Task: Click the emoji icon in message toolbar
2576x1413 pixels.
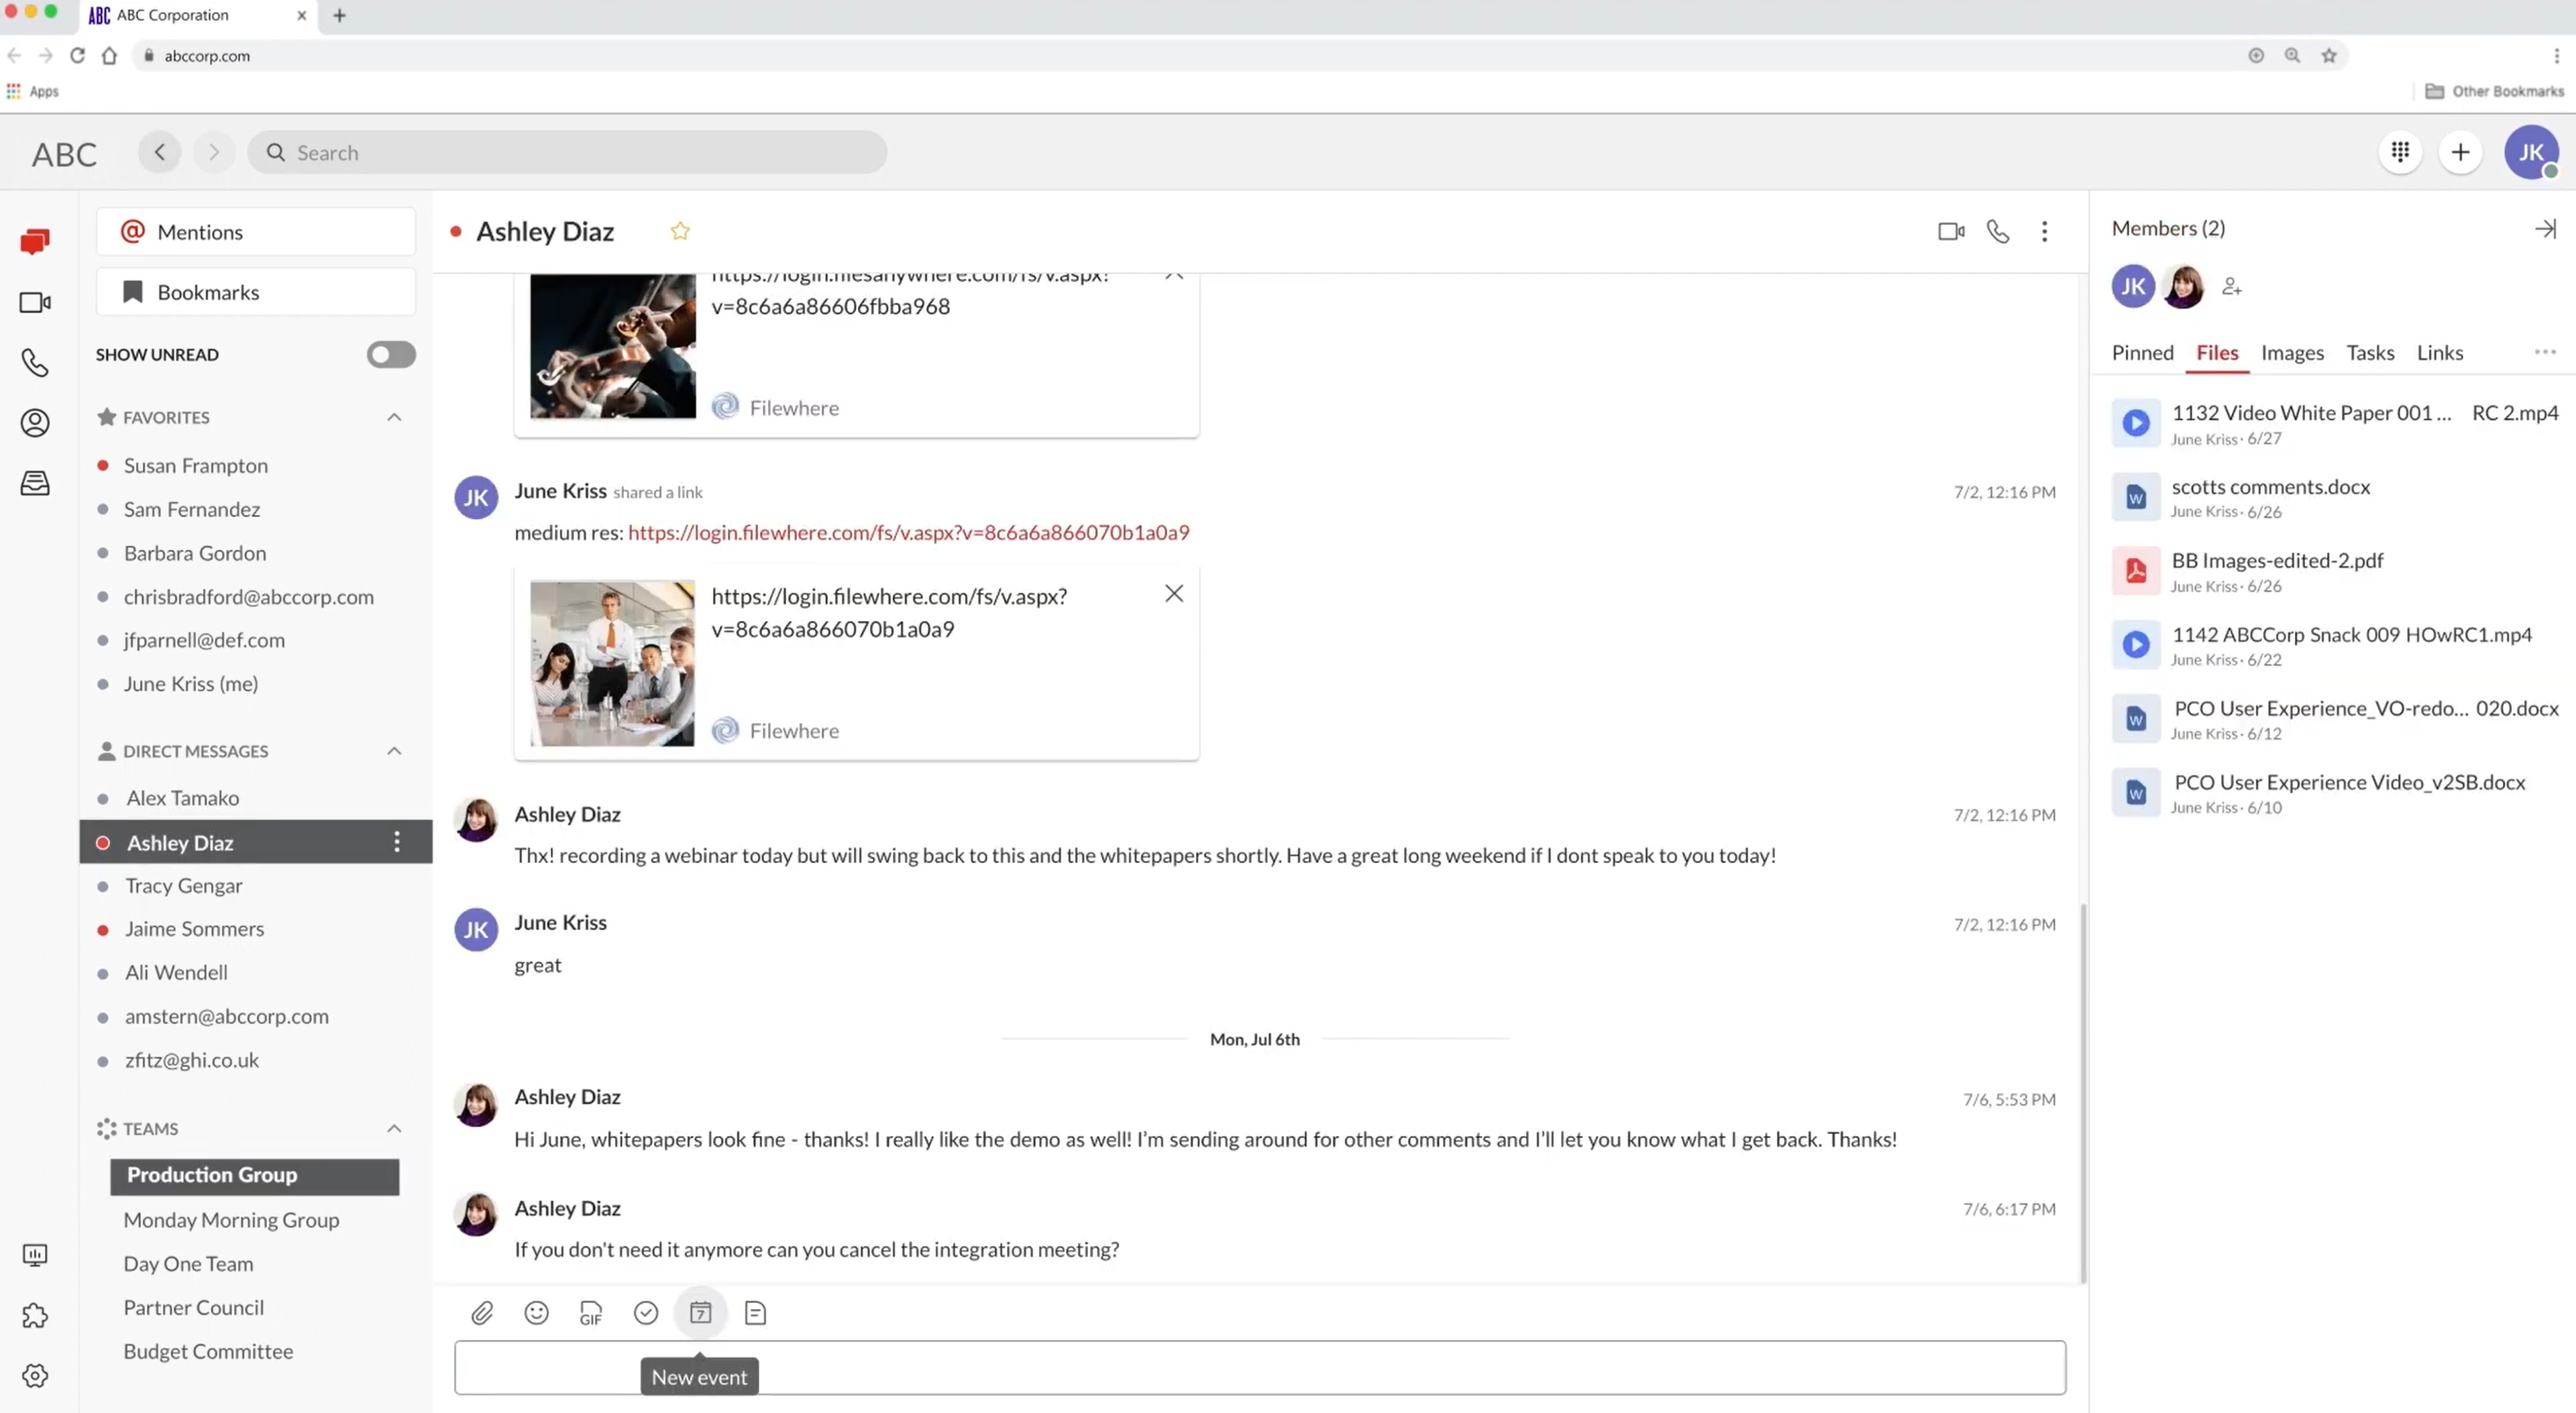Action: tap(536, 1312)
